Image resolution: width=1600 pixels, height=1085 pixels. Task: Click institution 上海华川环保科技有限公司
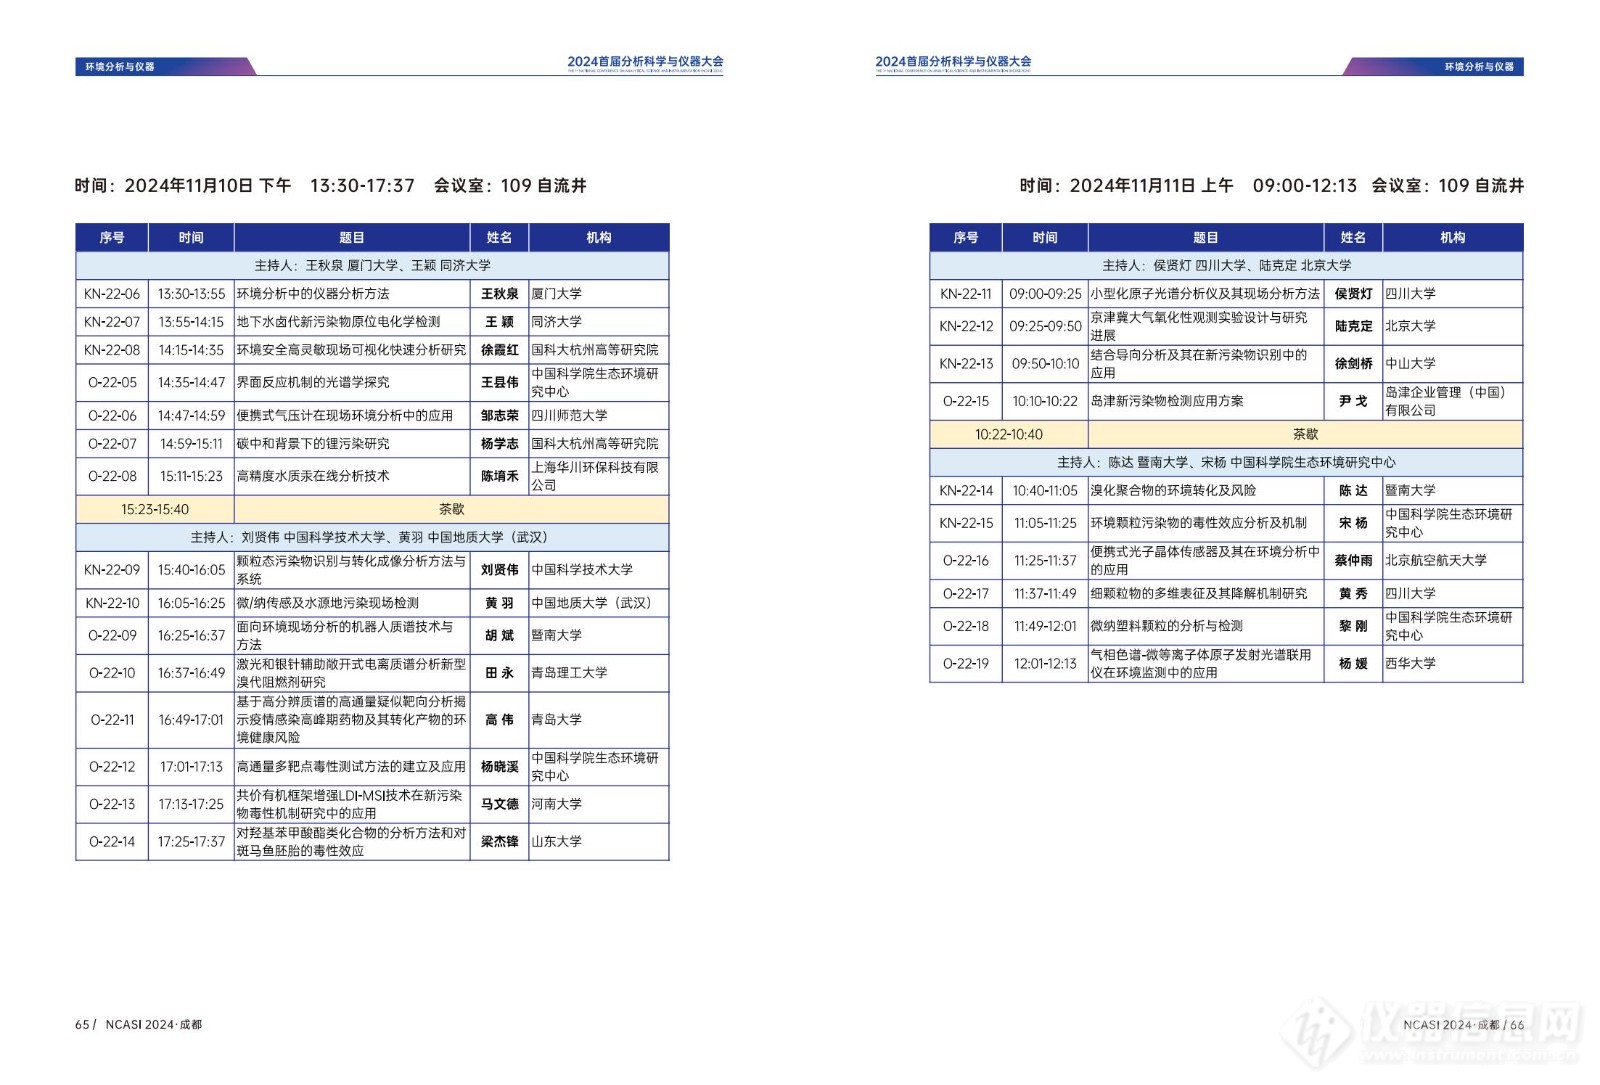click(x=595, y=476)
